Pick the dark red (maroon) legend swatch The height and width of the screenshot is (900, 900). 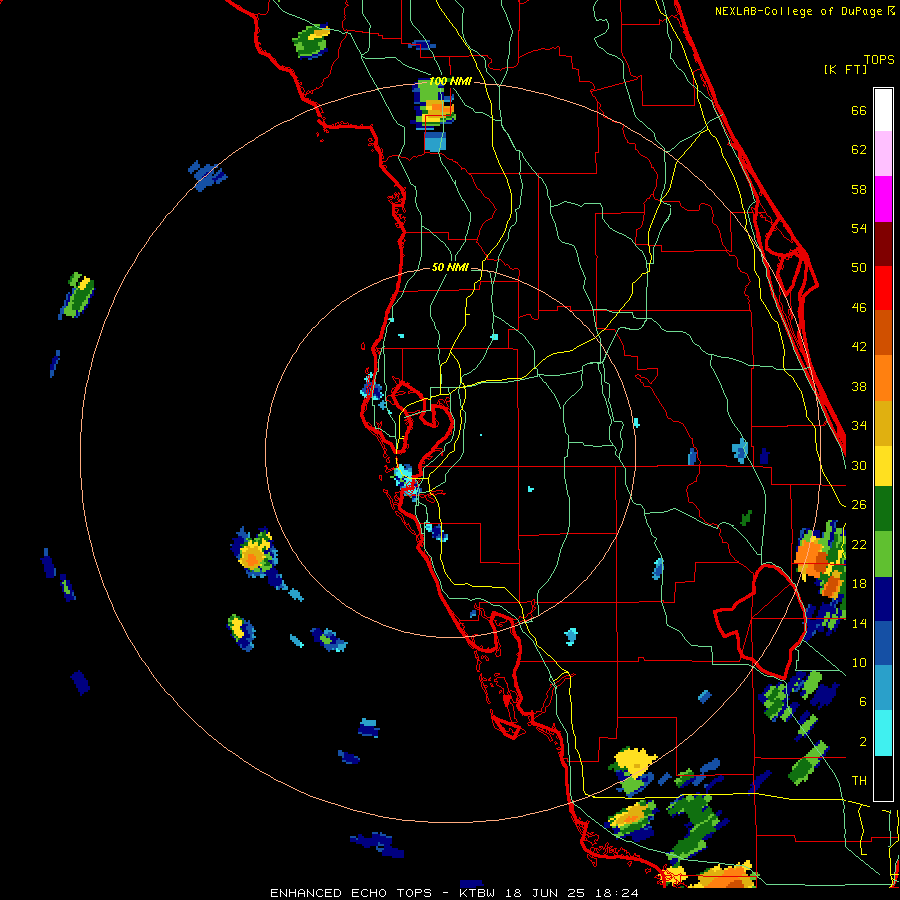pyautogui.click(x=883, y=244)
